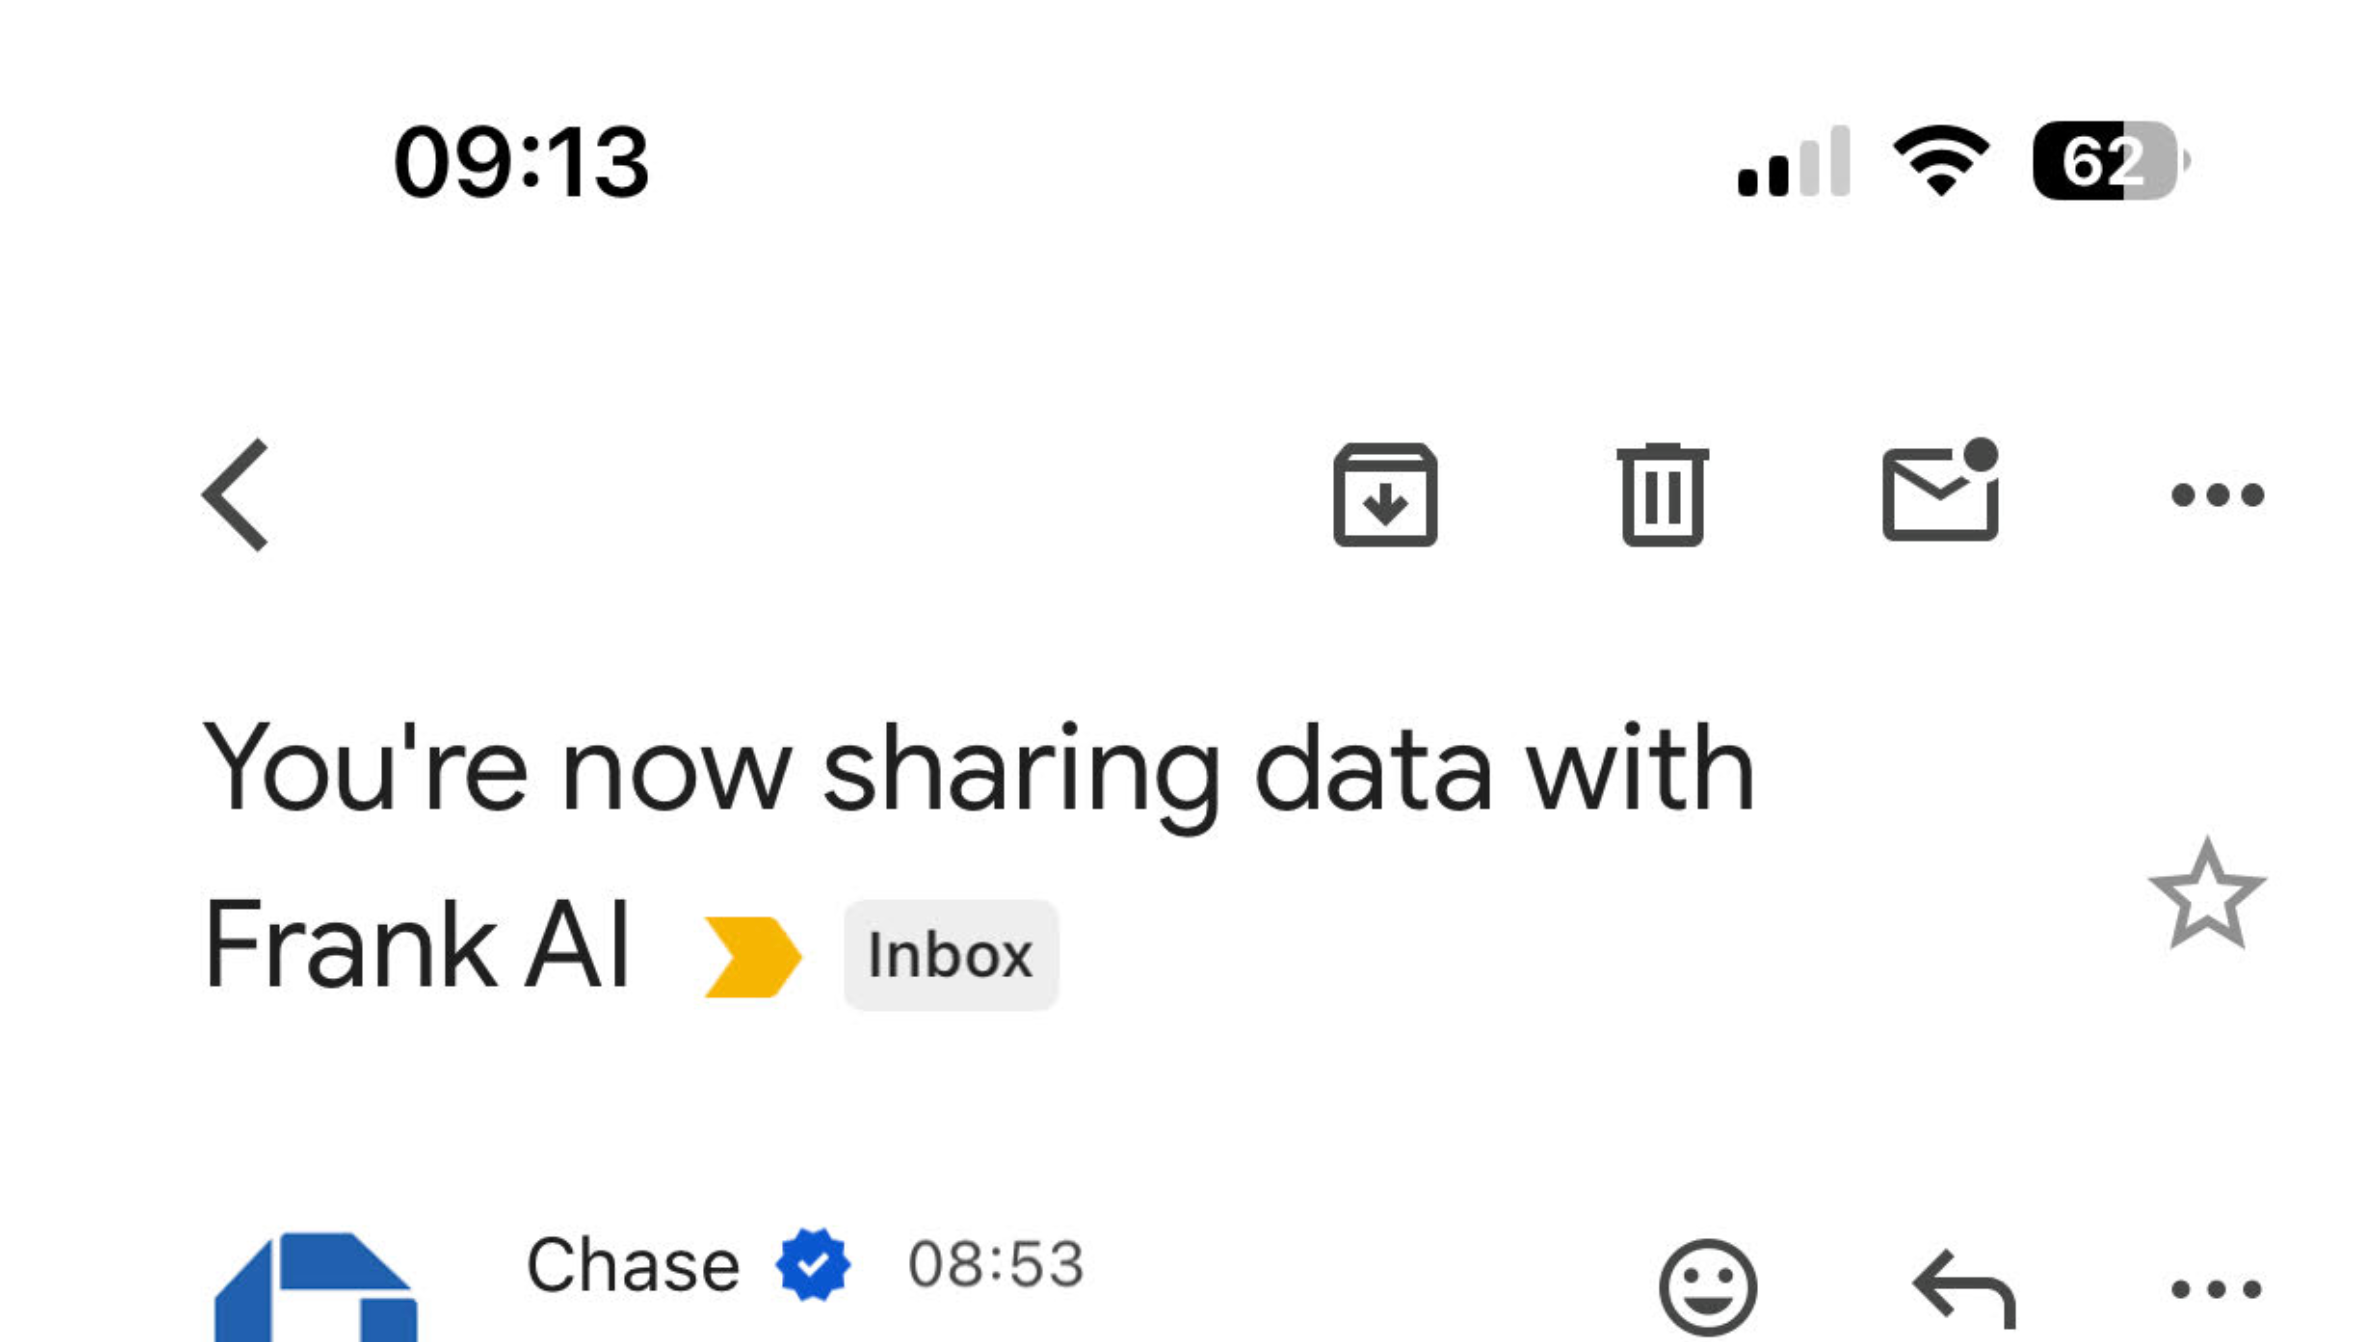Tap the battery indicator showing 62
Image resolution: width=2378 pixels, height=1342 pixels.
pyautogui.click(x=2110, y=161)
